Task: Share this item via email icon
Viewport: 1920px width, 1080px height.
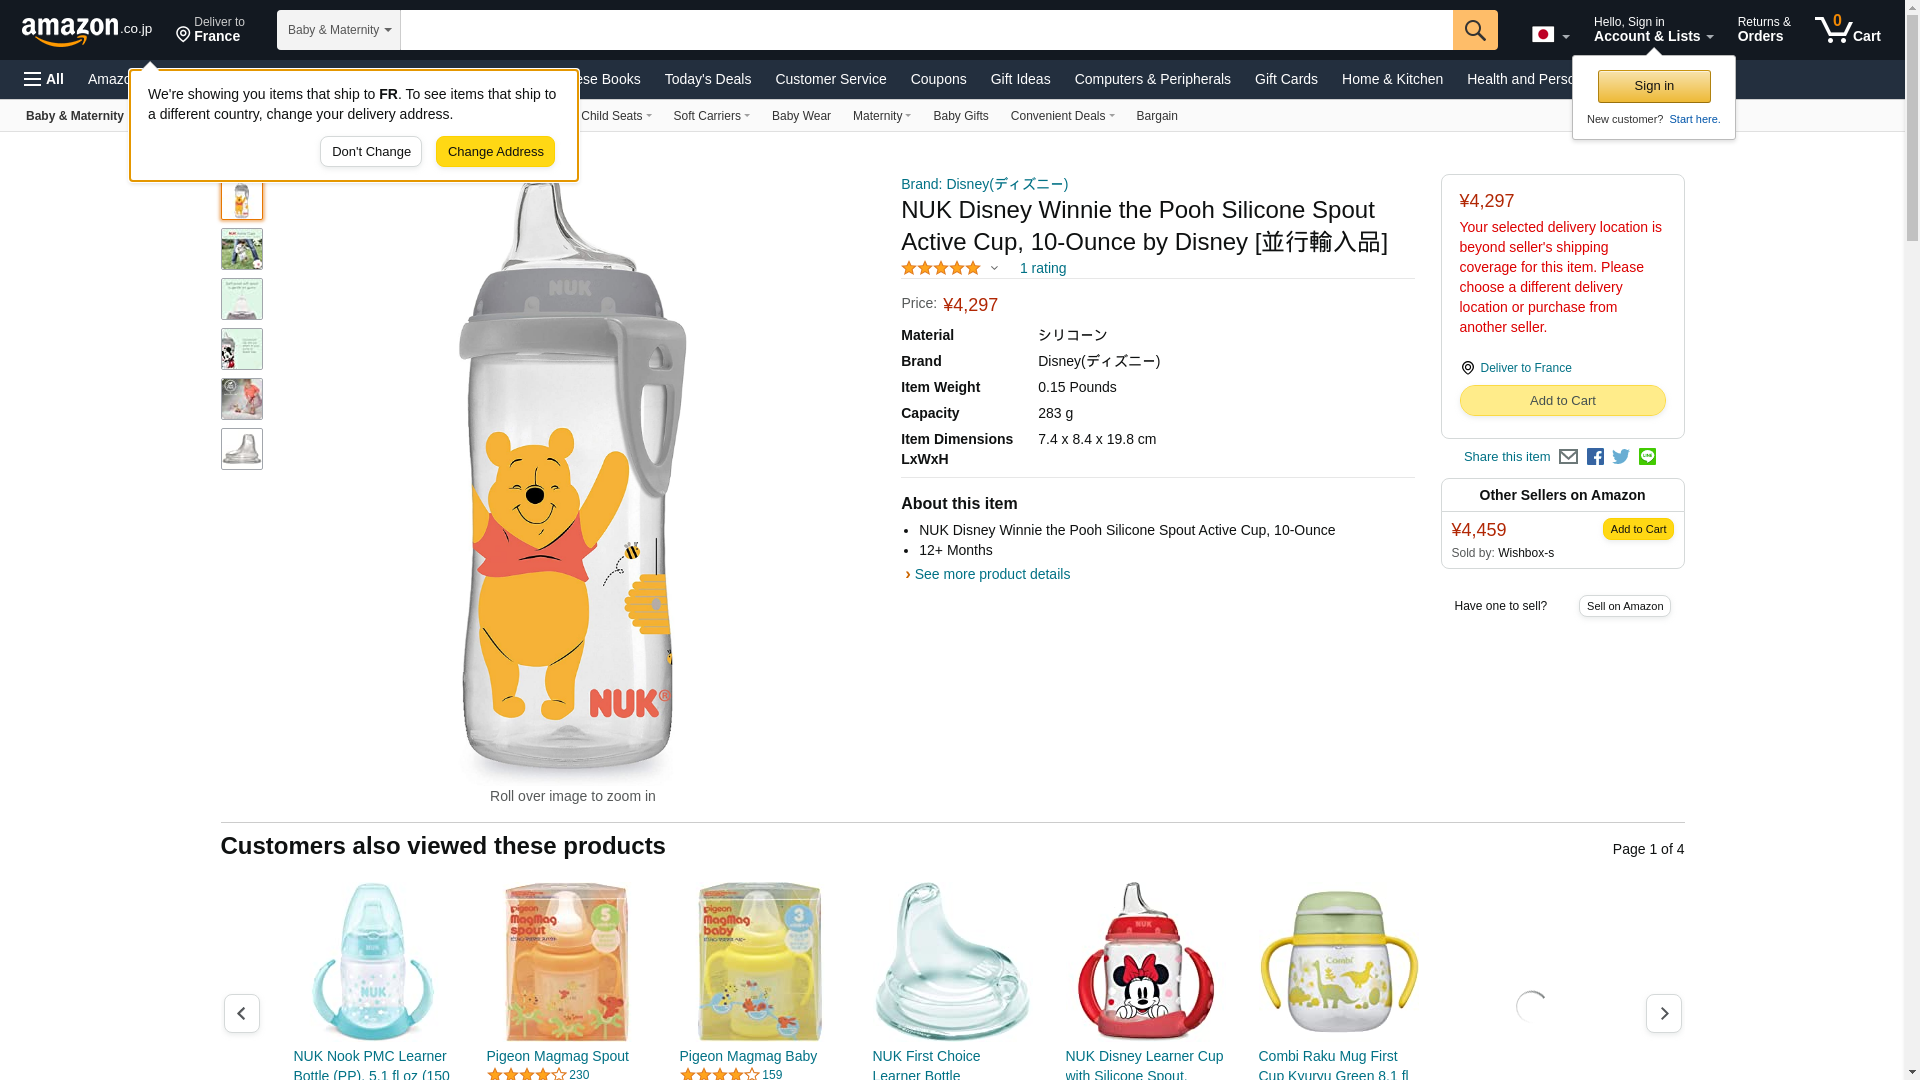Action: [x=1568, y=457]
